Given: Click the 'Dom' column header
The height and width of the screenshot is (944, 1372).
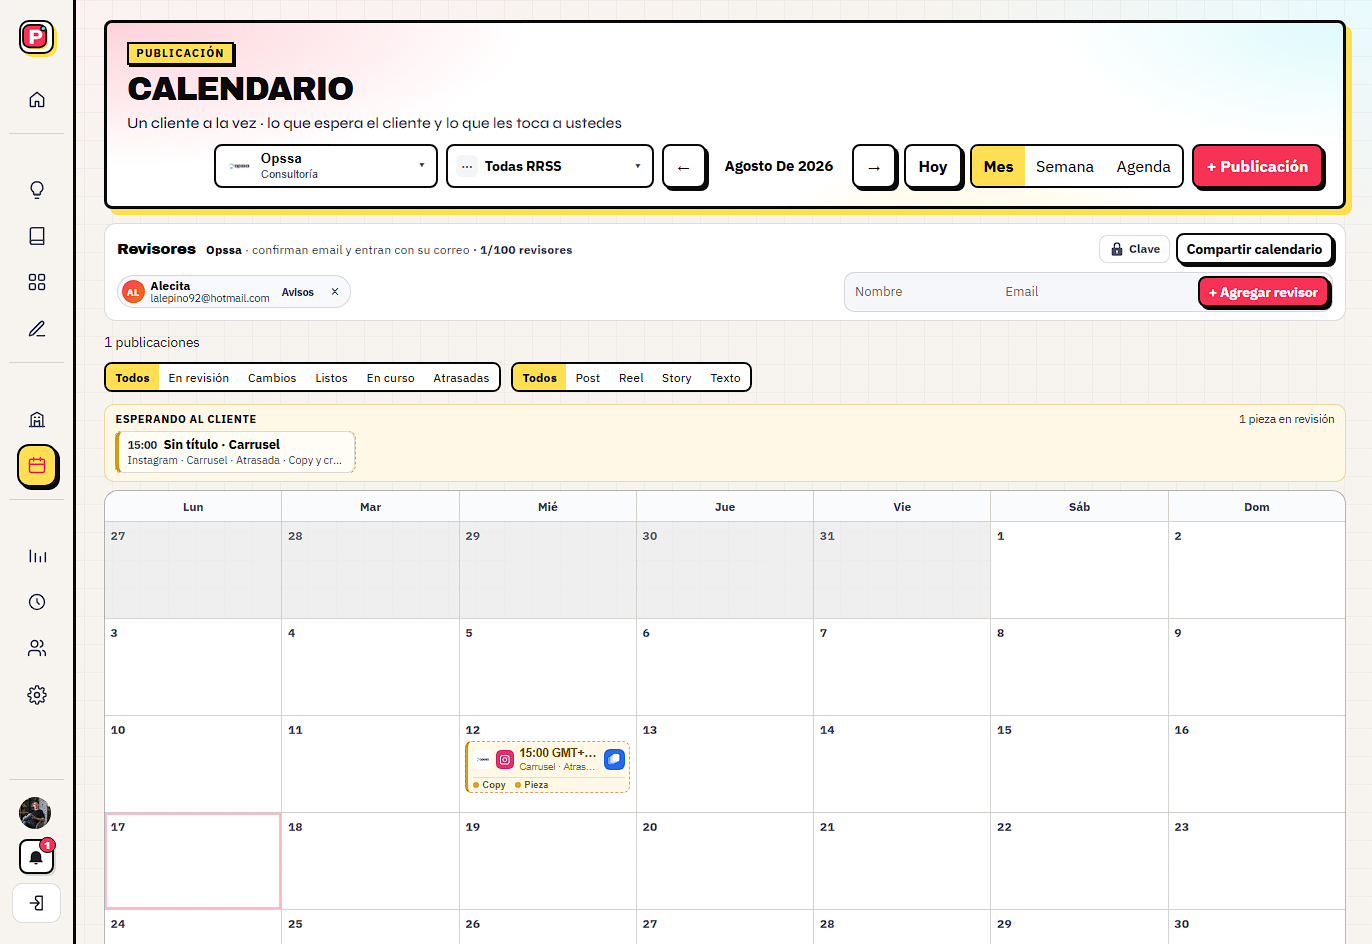Looking at the screenshot, I should 1257,507.
